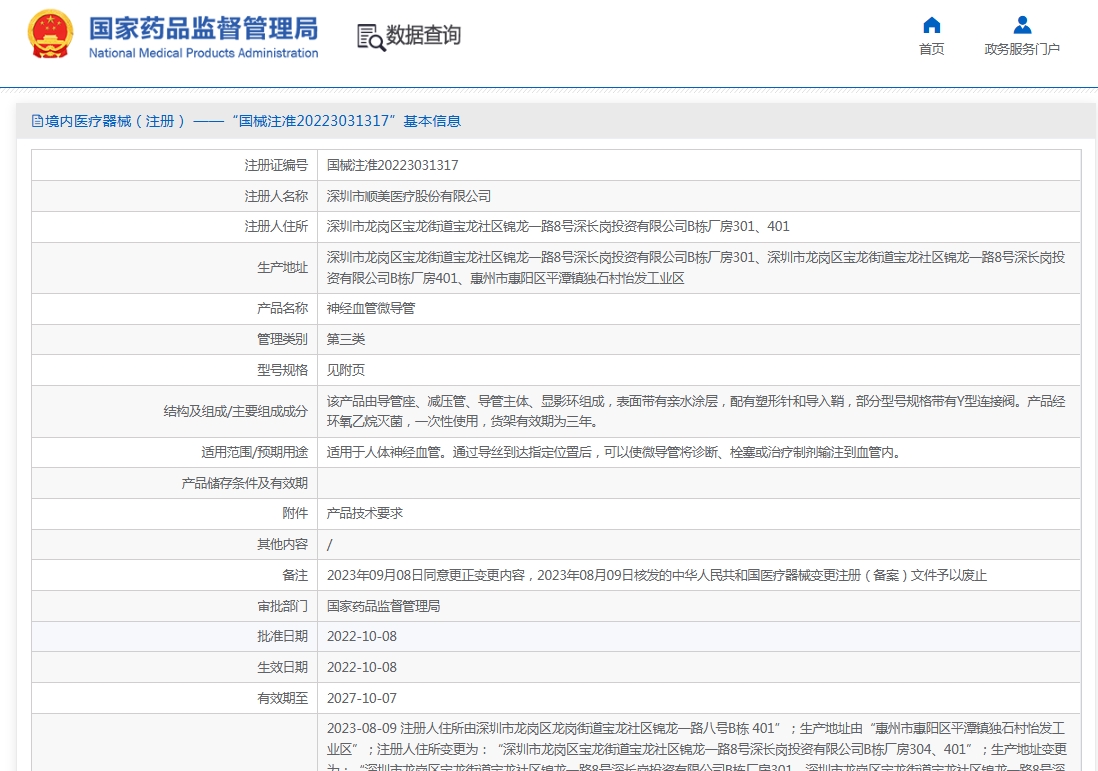Click the 注册人住所 row label
The width and height of the screenshot is (1098, 771).
point(276,226)
